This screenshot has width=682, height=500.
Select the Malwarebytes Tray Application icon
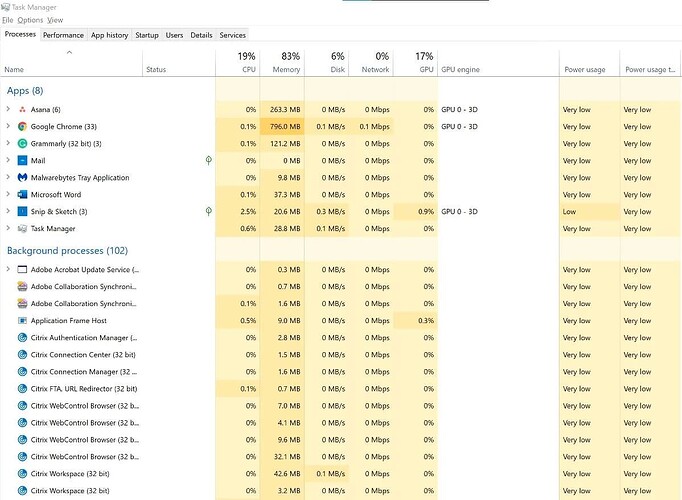pos(22,177)
